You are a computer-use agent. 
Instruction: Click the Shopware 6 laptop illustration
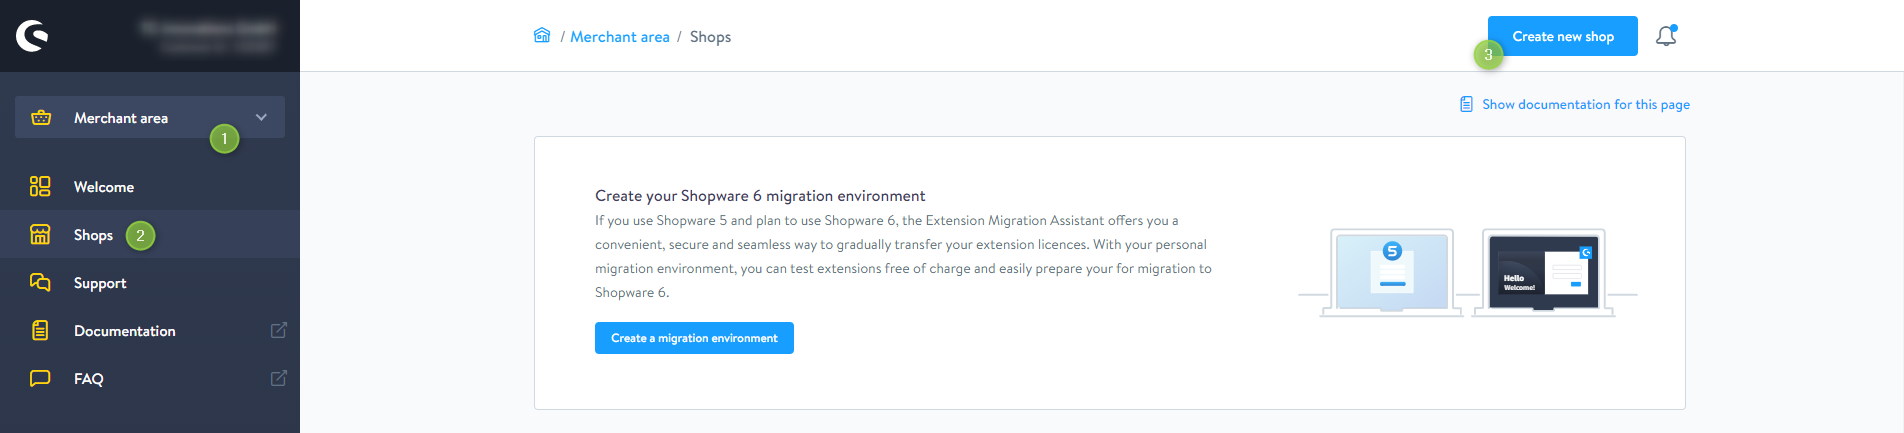tap(1543, 272)
